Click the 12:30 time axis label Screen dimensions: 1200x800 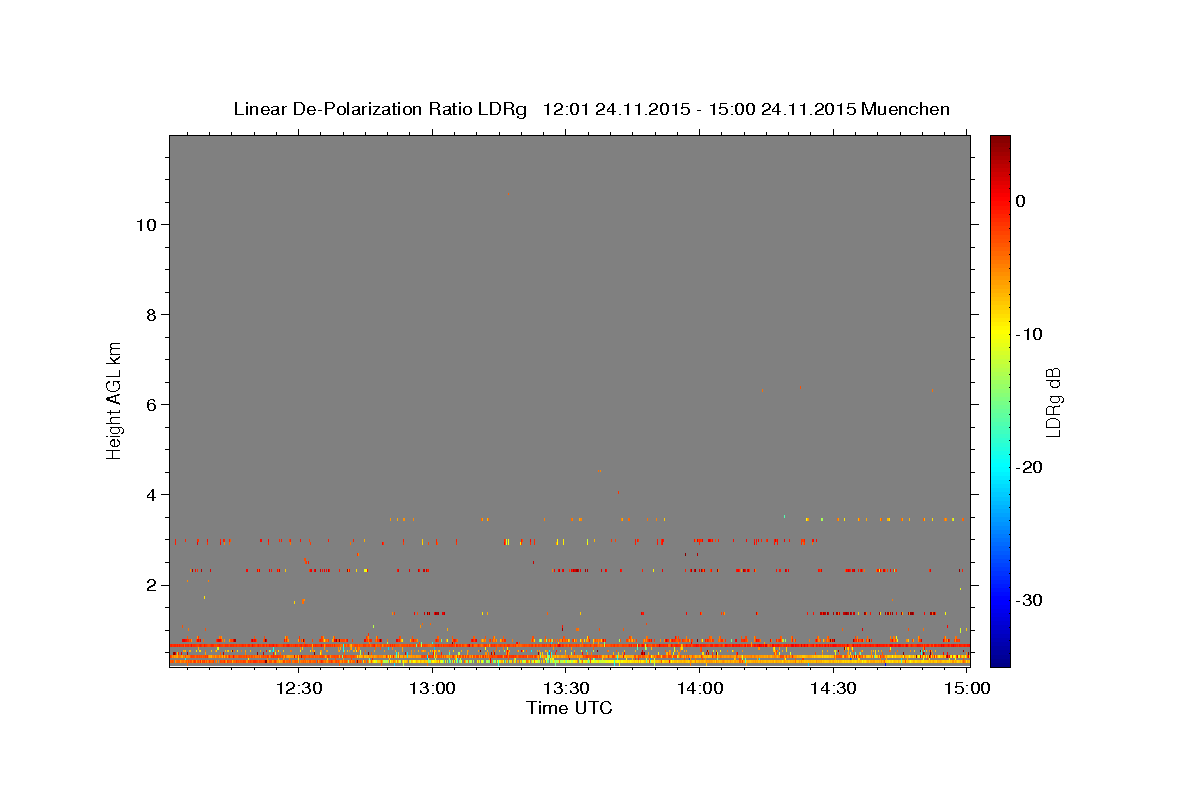(299, 688)
